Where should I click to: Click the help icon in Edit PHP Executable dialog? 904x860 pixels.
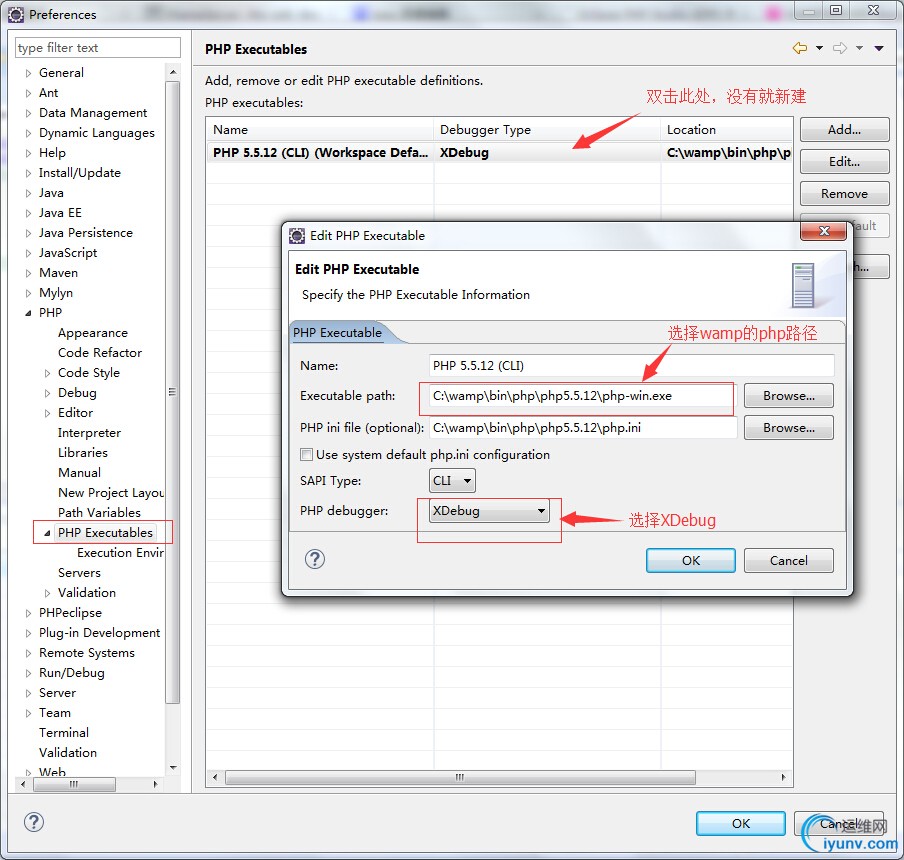coord(315,559)
